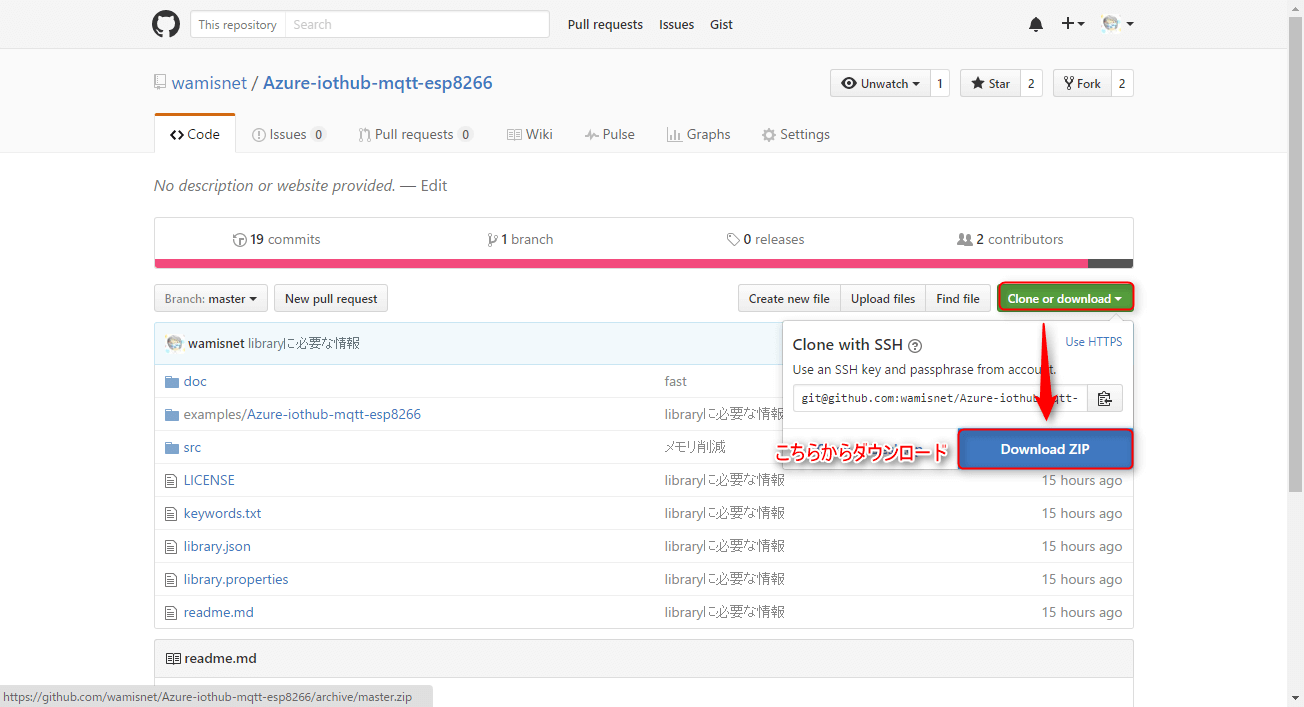
Task: Open the 19 commits history link
Action: 276,239
